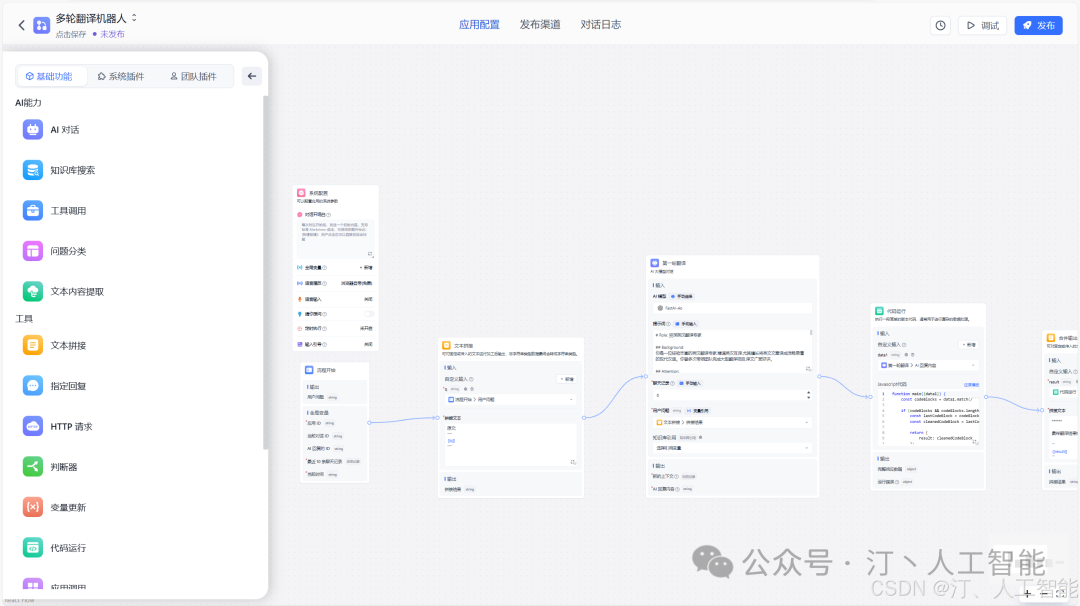
Task: Collapse the node panel with the arrow button
Action: tap(251, 76)
